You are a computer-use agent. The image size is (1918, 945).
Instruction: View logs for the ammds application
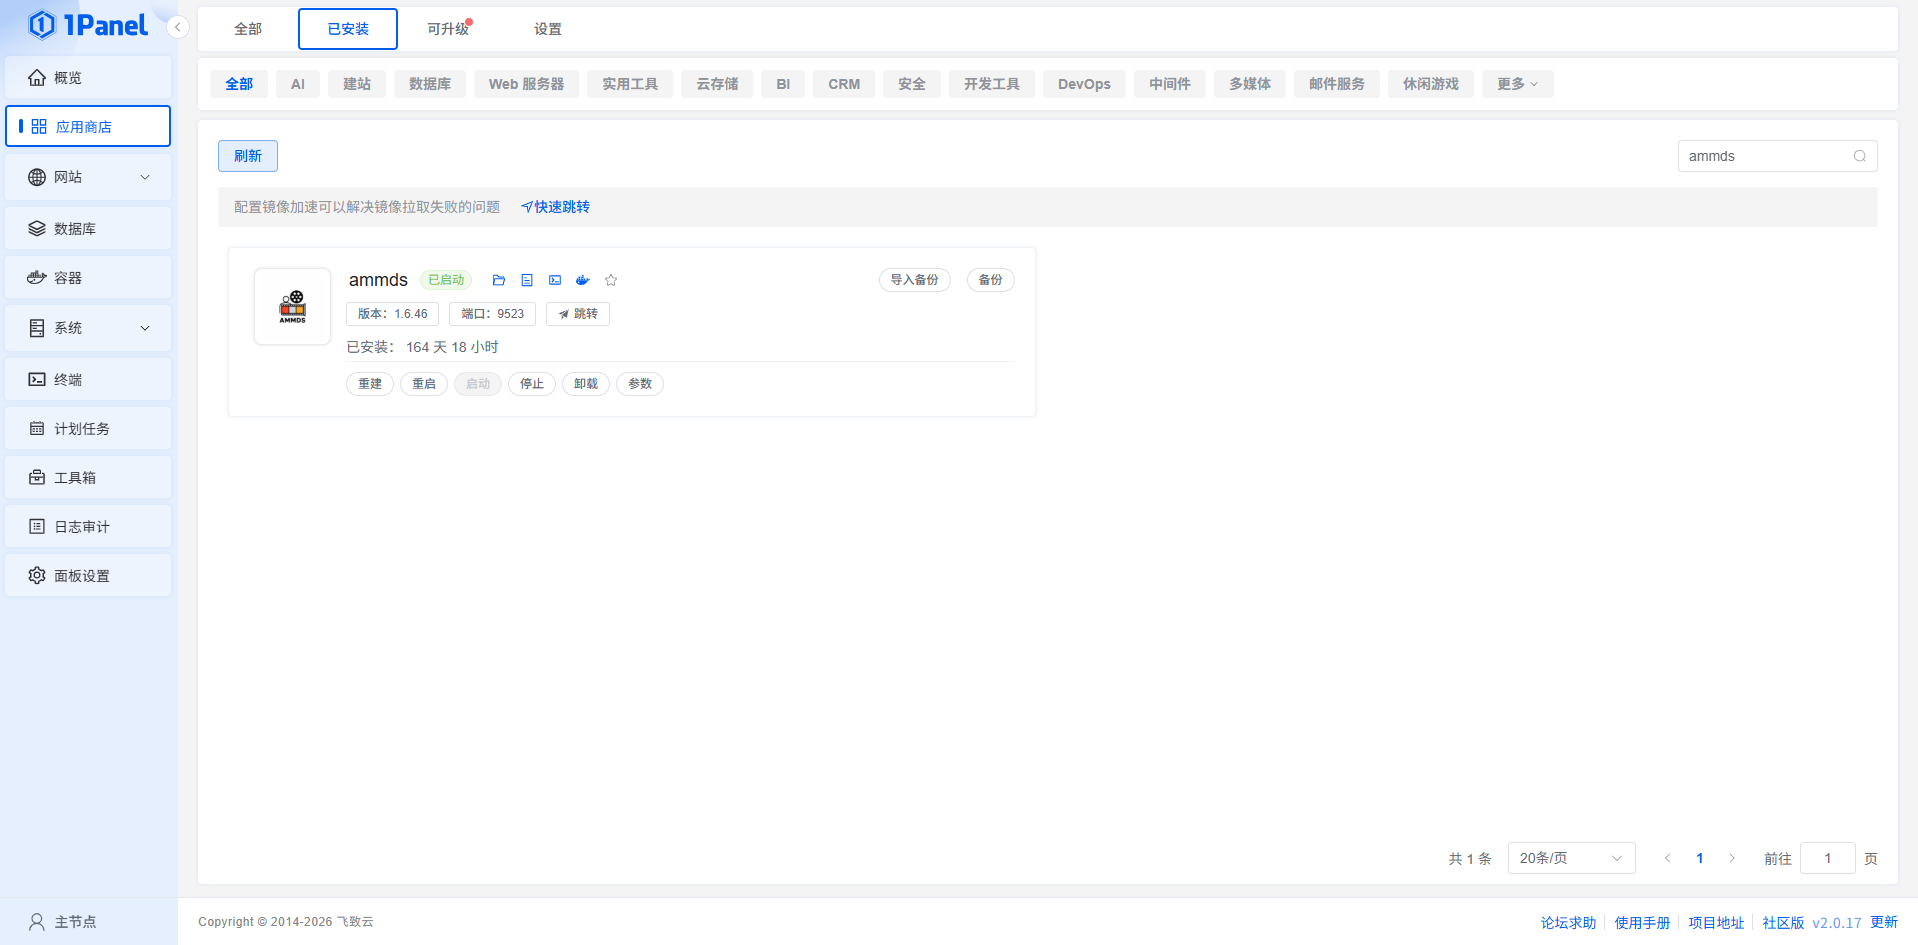tap(527, 280)
